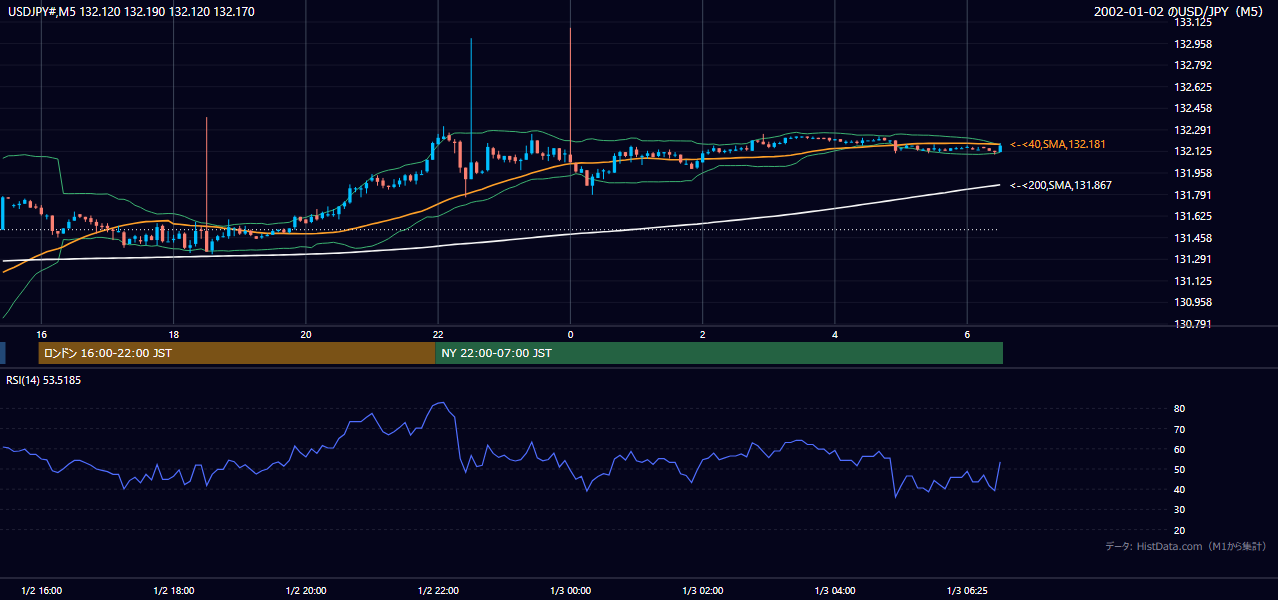Image resolution: width=1278 pixels, height=600 pixels.
Task: Click the RSI scale value 50
Action: click(1179, 469)
